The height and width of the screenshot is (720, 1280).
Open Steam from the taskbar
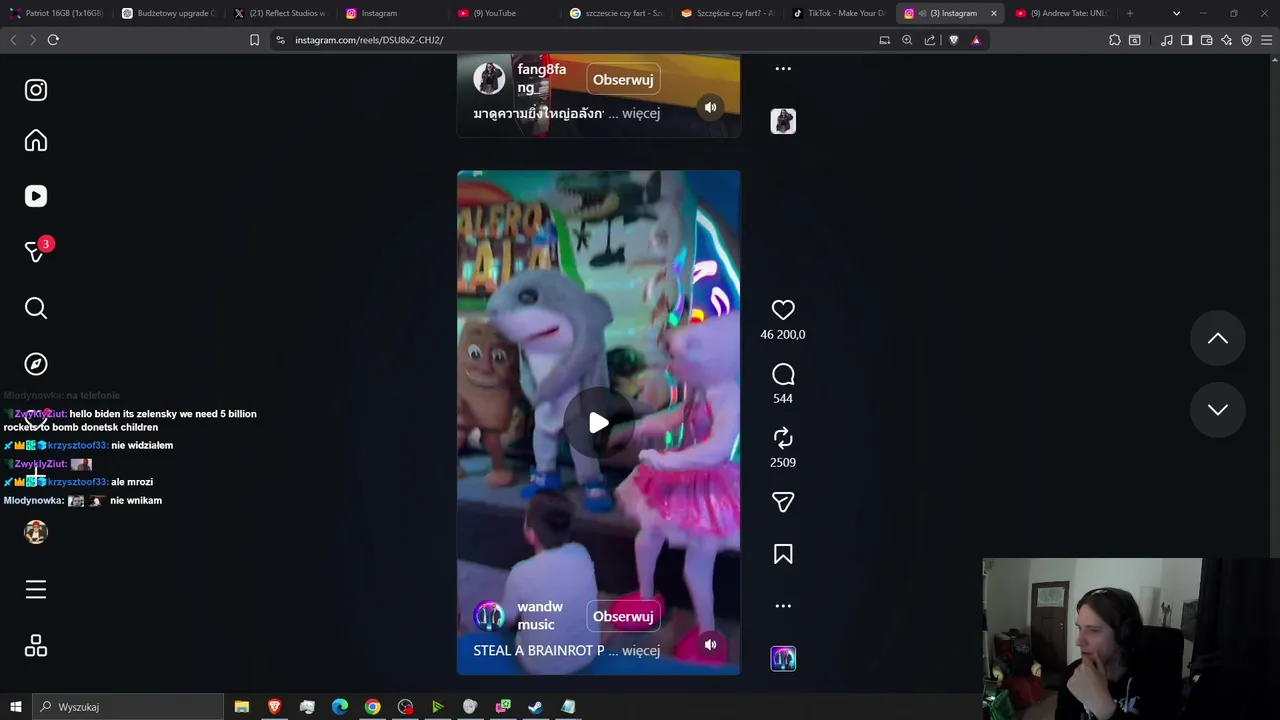pos(535,707)
